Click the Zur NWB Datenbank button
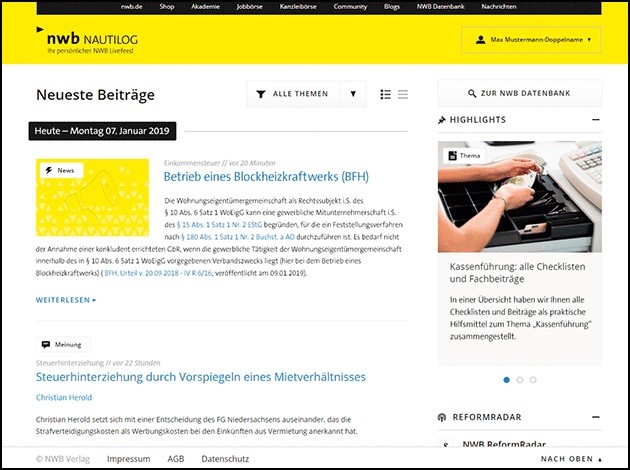 point(519,94)
